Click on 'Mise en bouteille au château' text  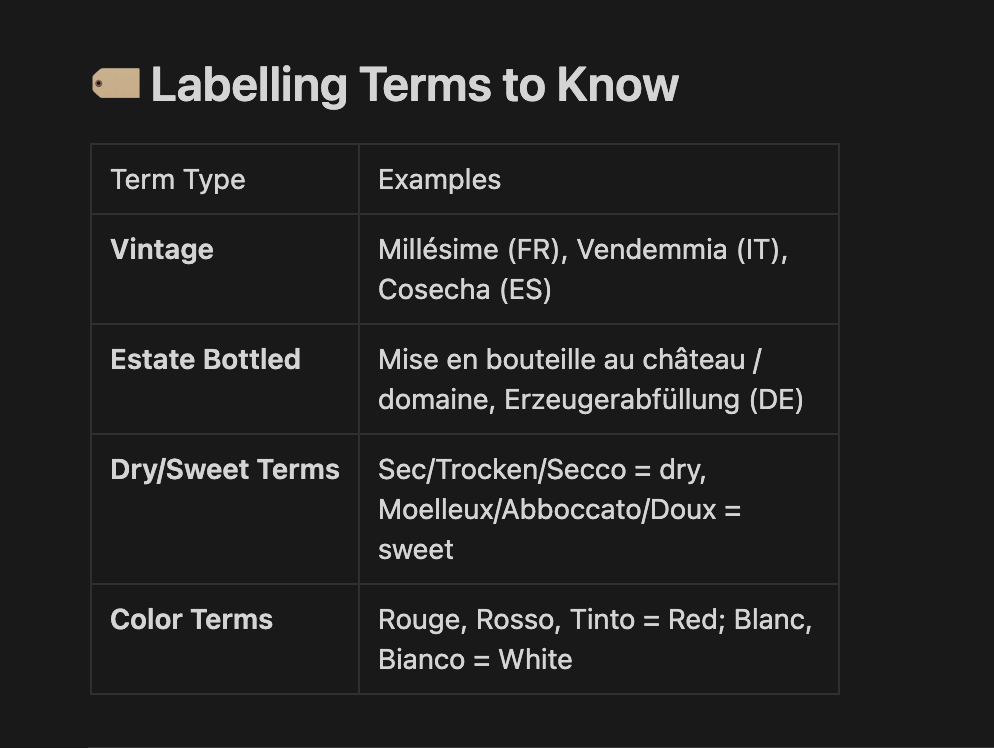coord(562,359)
